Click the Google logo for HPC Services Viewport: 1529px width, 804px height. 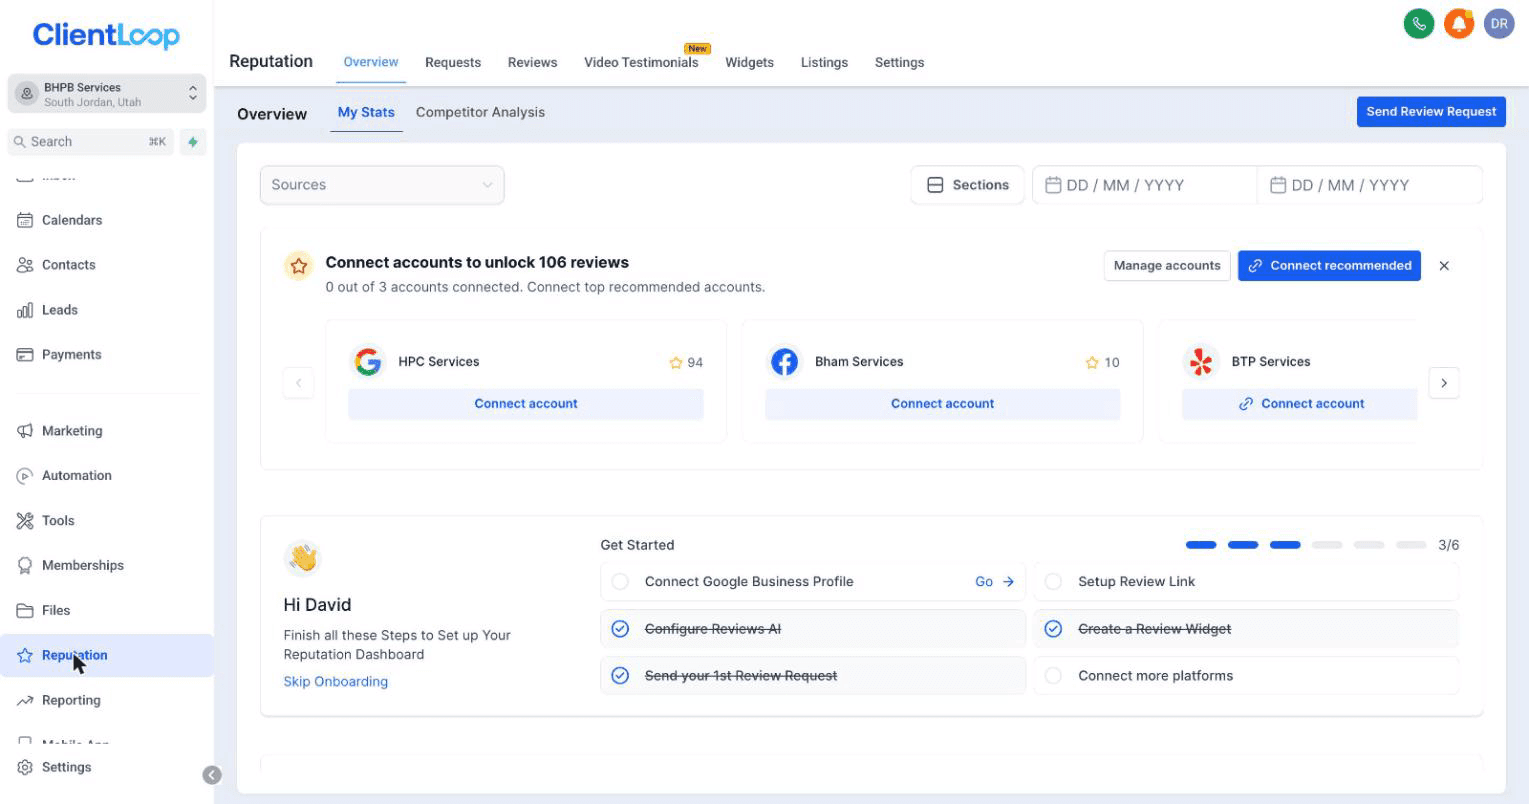tap(369, 362)
